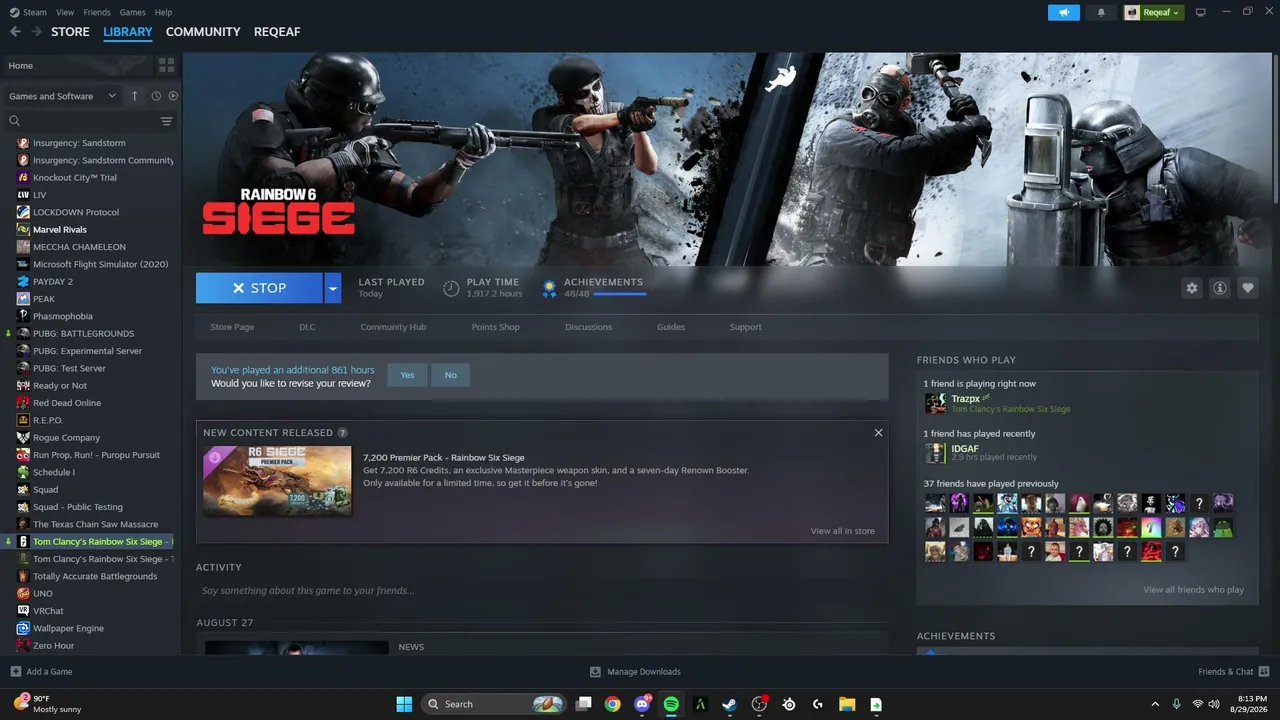Image resolution: width=1280 pixels, height=720 pixels.
Task: Click the back navigation arrow
Action: coord(15,32)
